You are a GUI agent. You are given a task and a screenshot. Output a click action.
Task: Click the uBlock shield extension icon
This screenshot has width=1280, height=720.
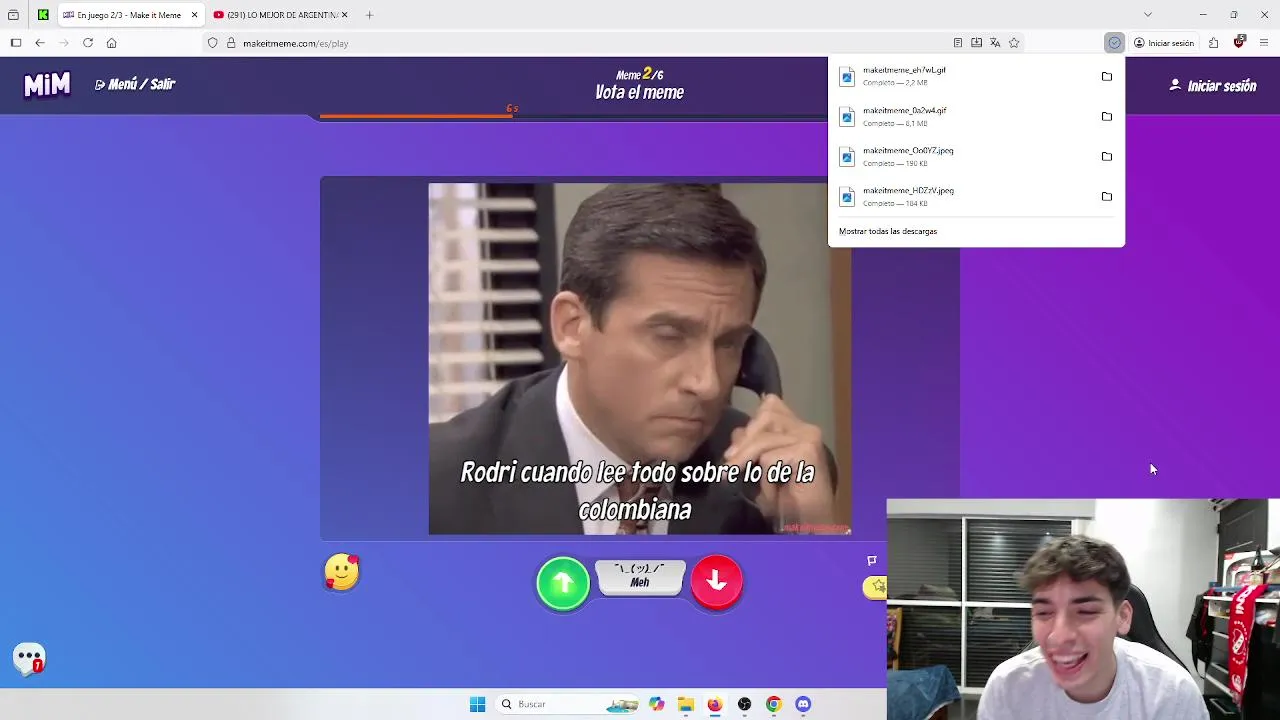[1239, 43]
